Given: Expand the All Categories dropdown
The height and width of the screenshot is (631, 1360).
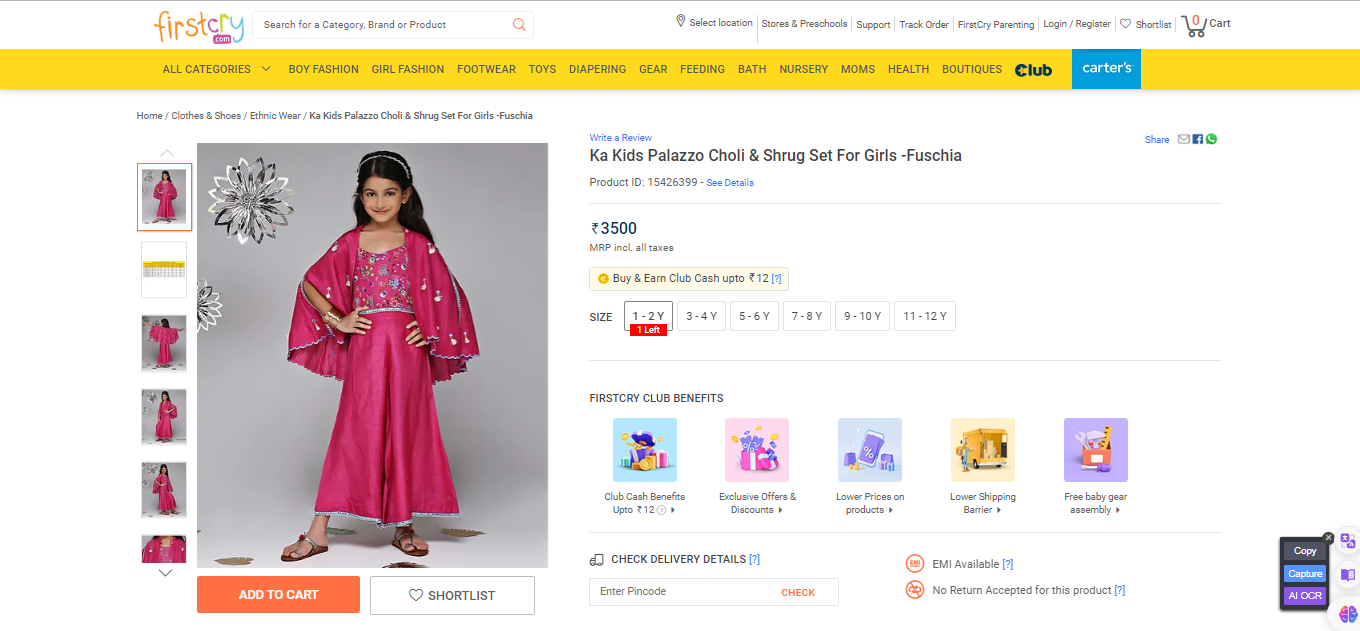Looking at the screenshot, I should point(217,69).
